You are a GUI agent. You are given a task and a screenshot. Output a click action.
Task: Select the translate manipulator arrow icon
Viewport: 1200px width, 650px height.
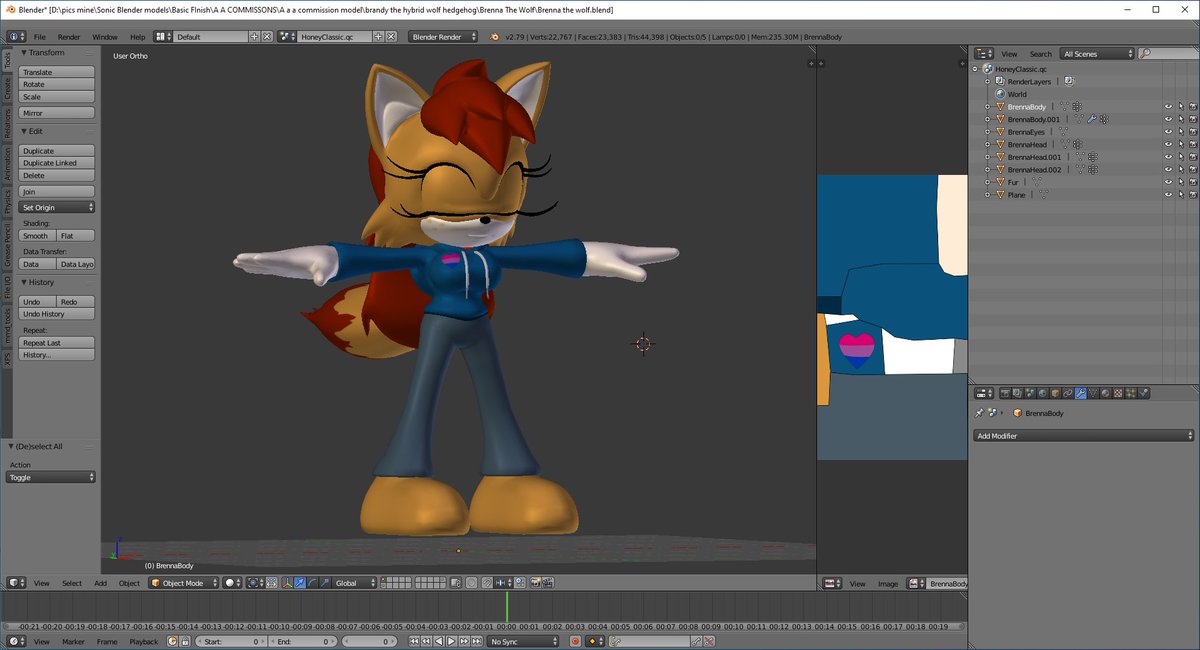coord(300,583)
